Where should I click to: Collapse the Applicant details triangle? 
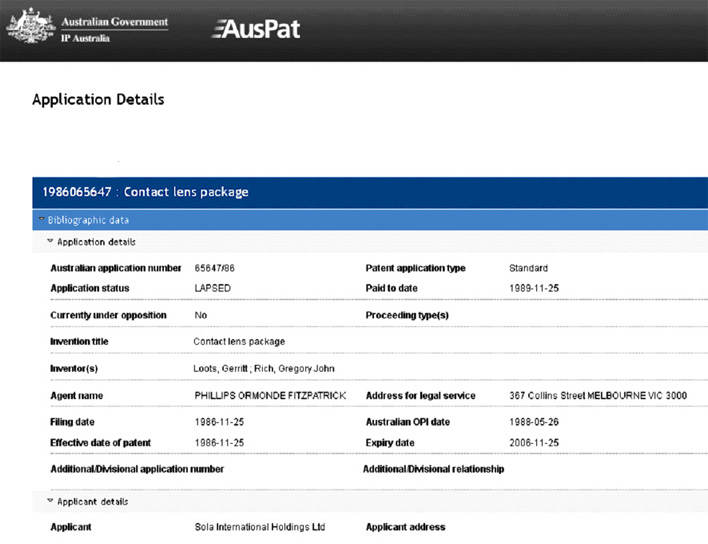coord(50,501)
